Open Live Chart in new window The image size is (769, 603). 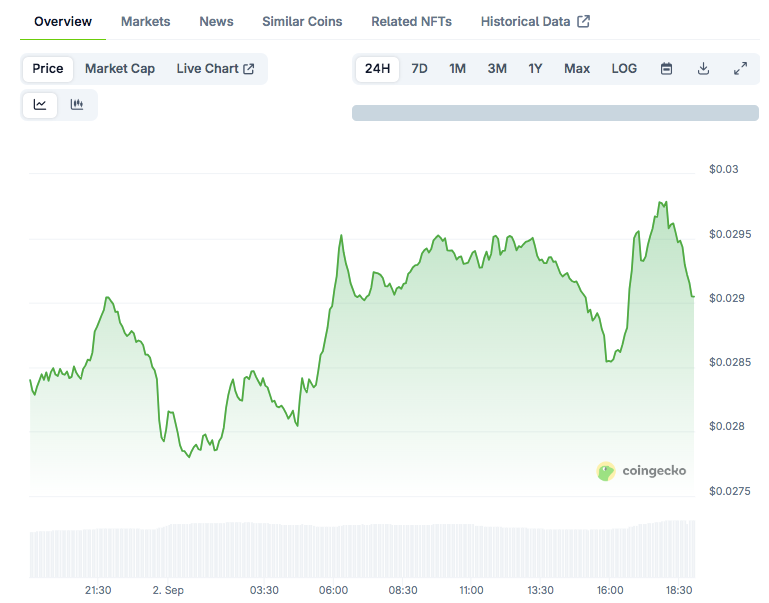pos(215,69)
